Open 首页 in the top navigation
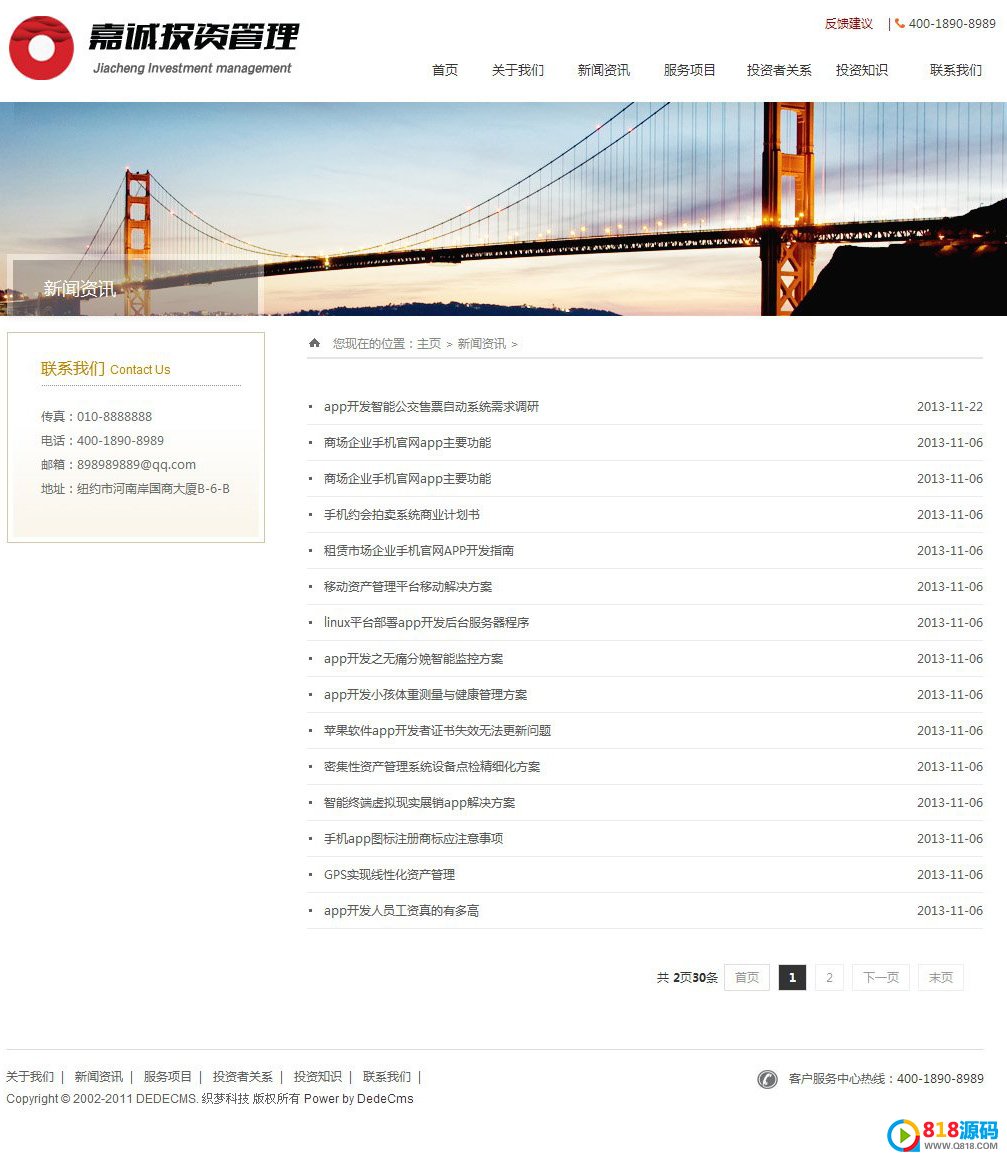1007x1157 pixels. pos(445,70)
